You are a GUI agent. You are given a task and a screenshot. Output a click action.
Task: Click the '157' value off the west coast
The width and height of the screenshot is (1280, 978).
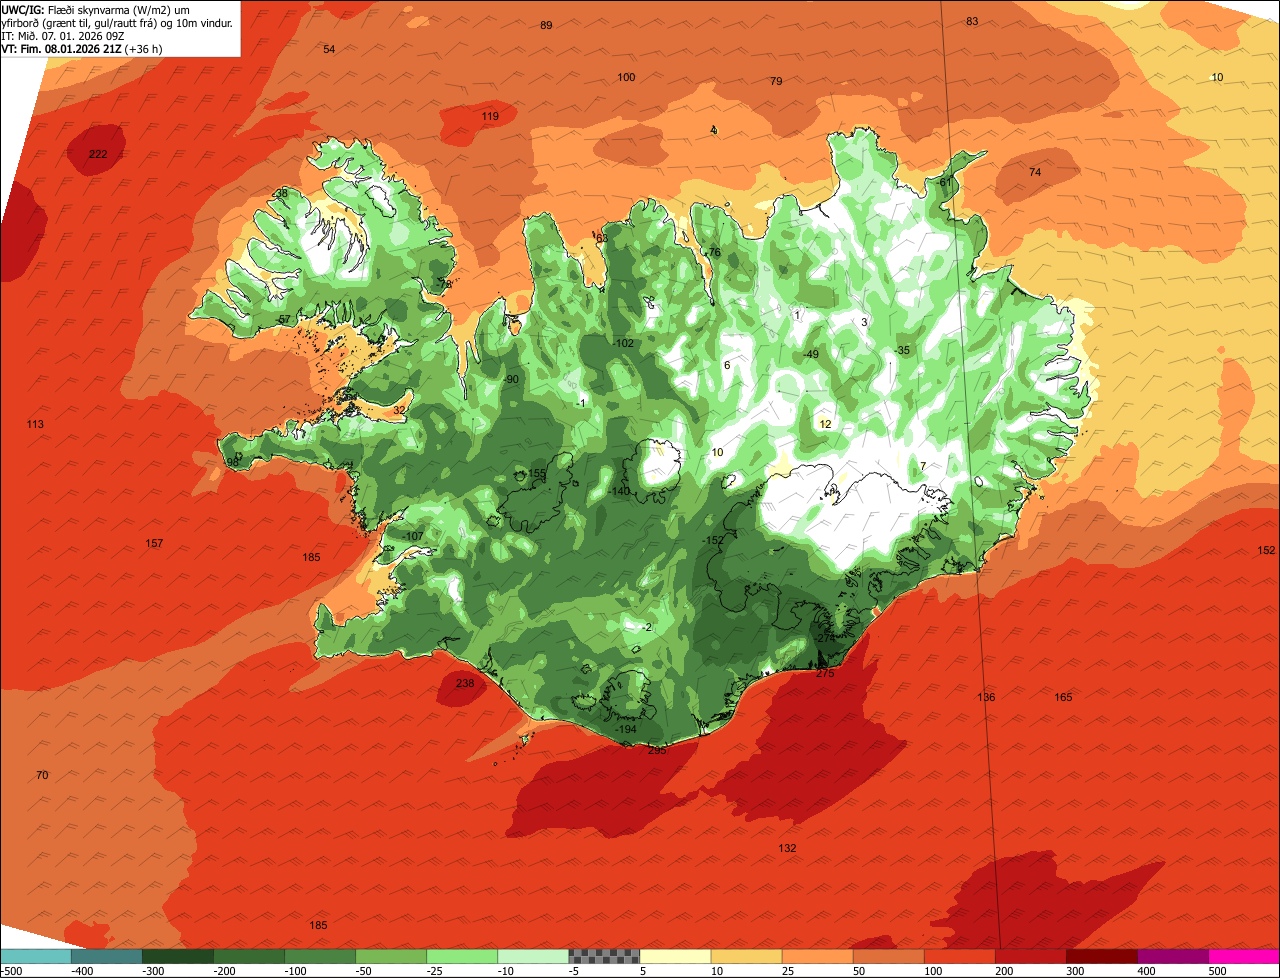point(154,544)
